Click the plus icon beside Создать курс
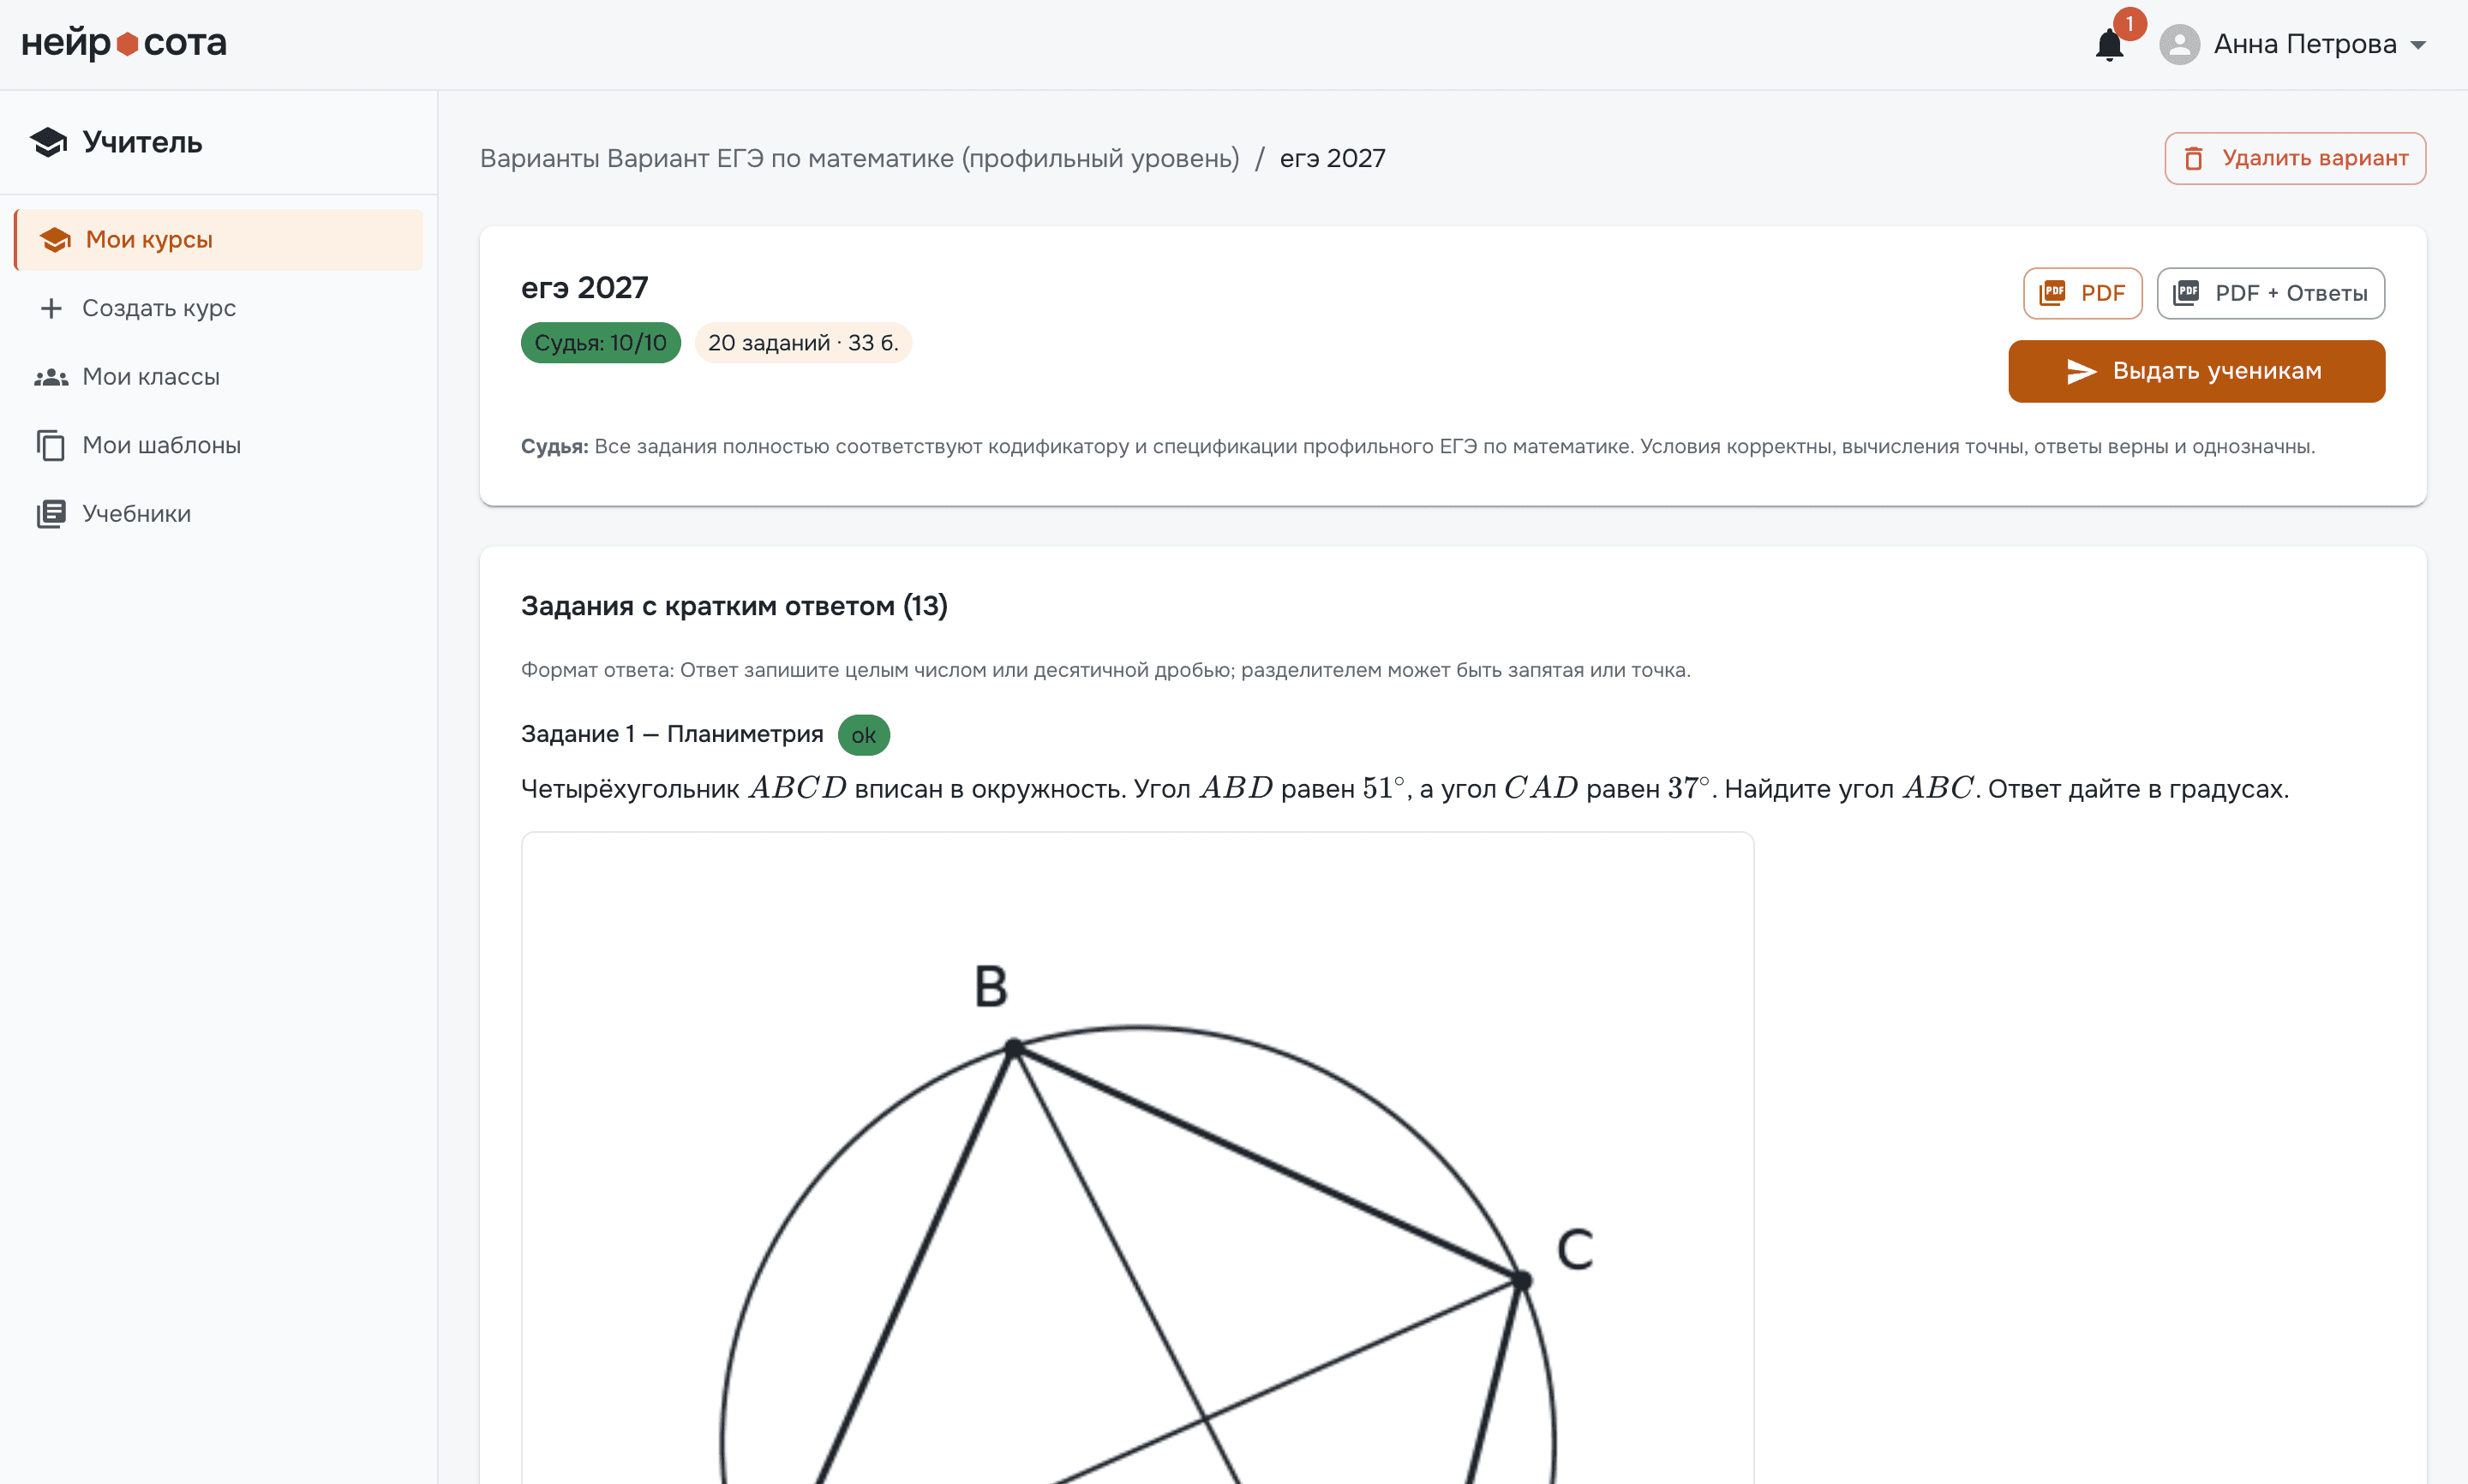This screenshot has height=1484, width=2468. 51,308
